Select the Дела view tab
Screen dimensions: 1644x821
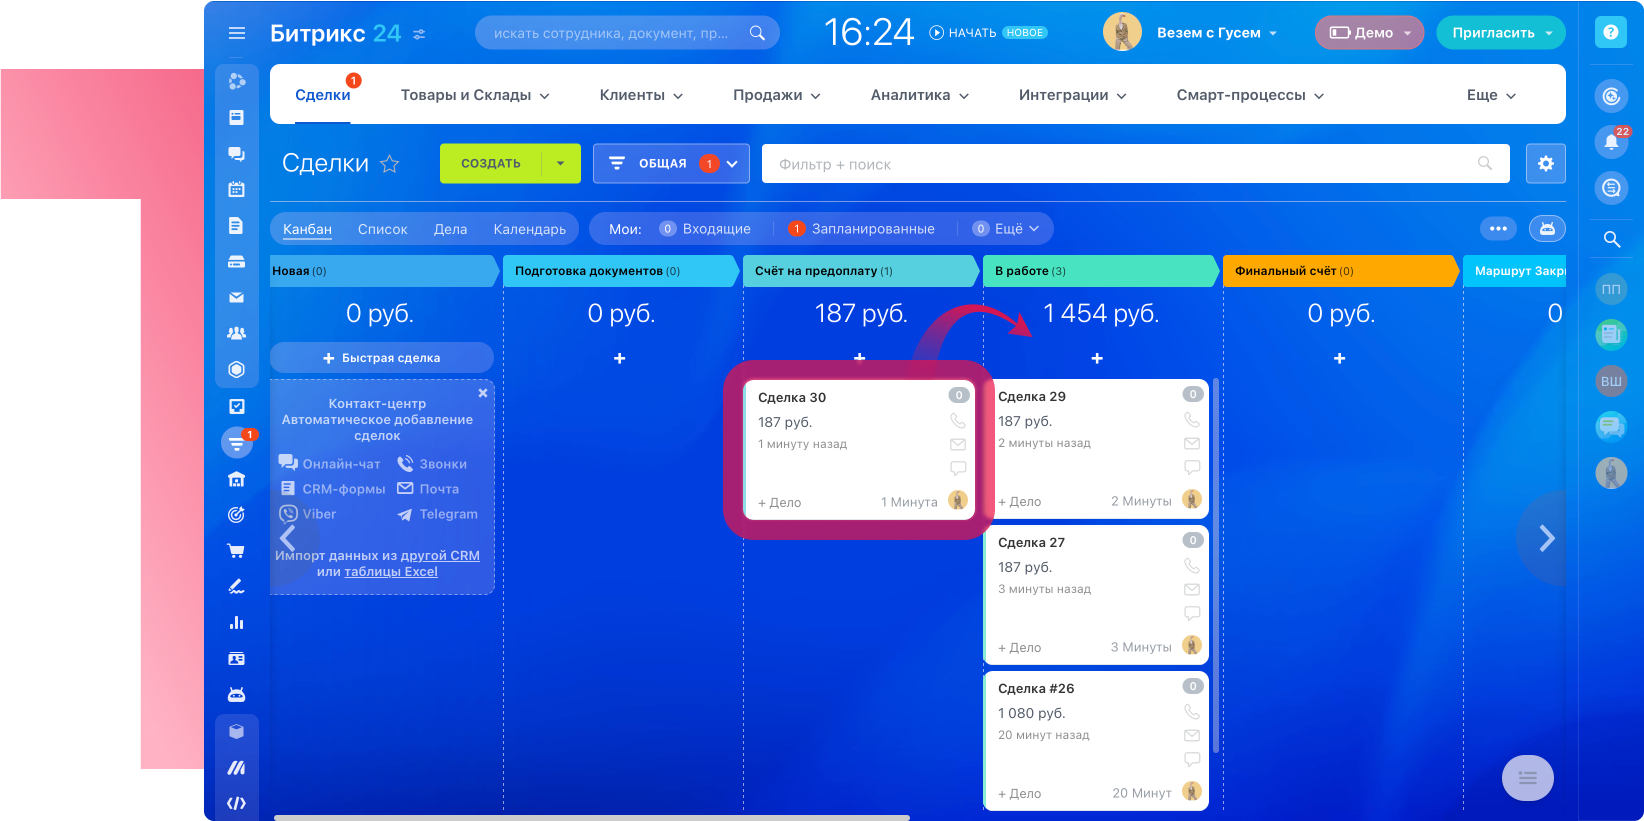(450, 229)
